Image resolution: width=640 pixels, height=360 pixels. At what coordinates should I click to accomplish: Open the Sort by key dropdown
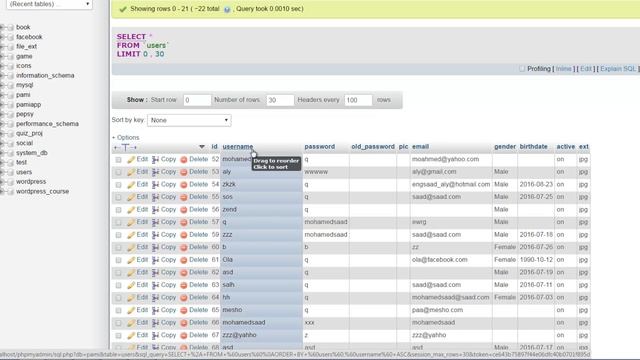click(x=189, y=120)
